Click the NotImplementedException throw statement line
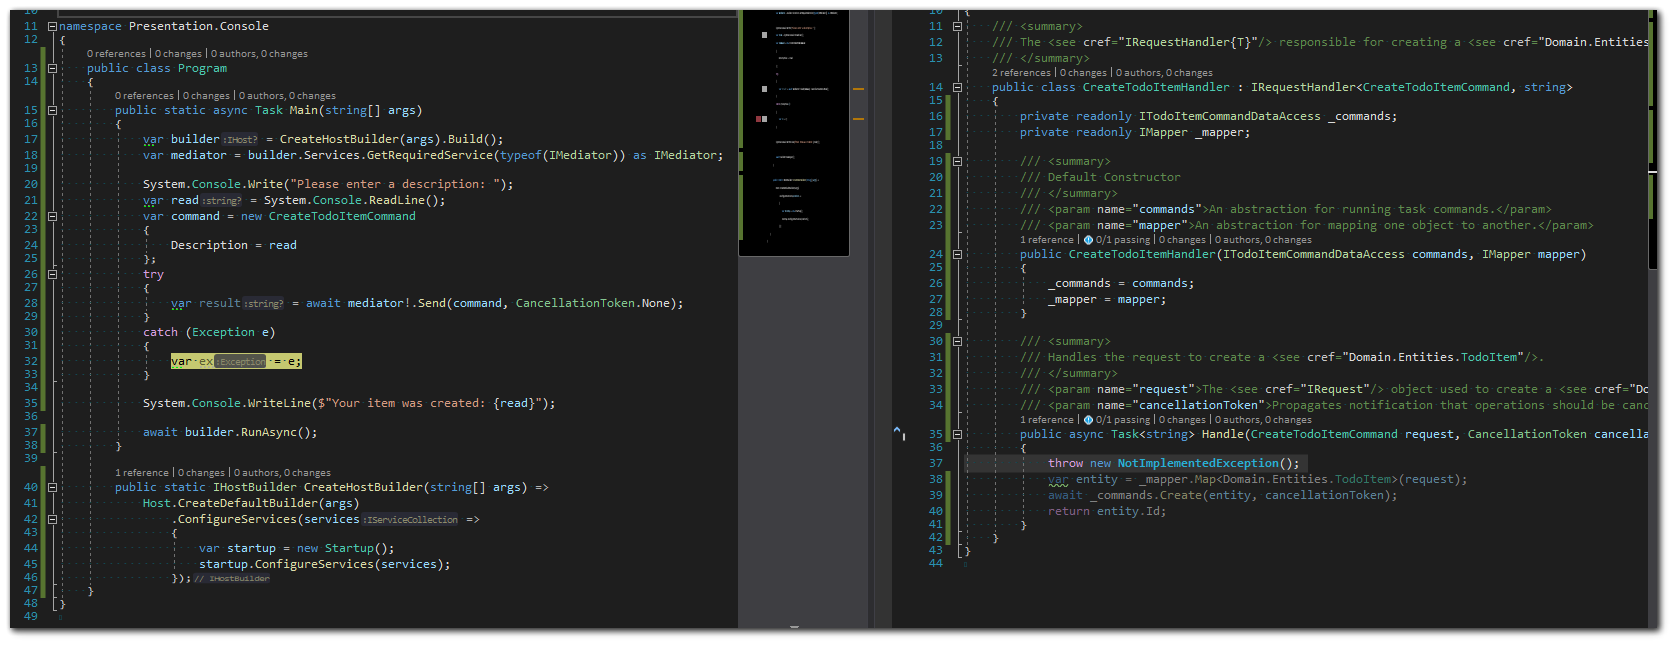1675x646 pixels. coord(1174,463)
